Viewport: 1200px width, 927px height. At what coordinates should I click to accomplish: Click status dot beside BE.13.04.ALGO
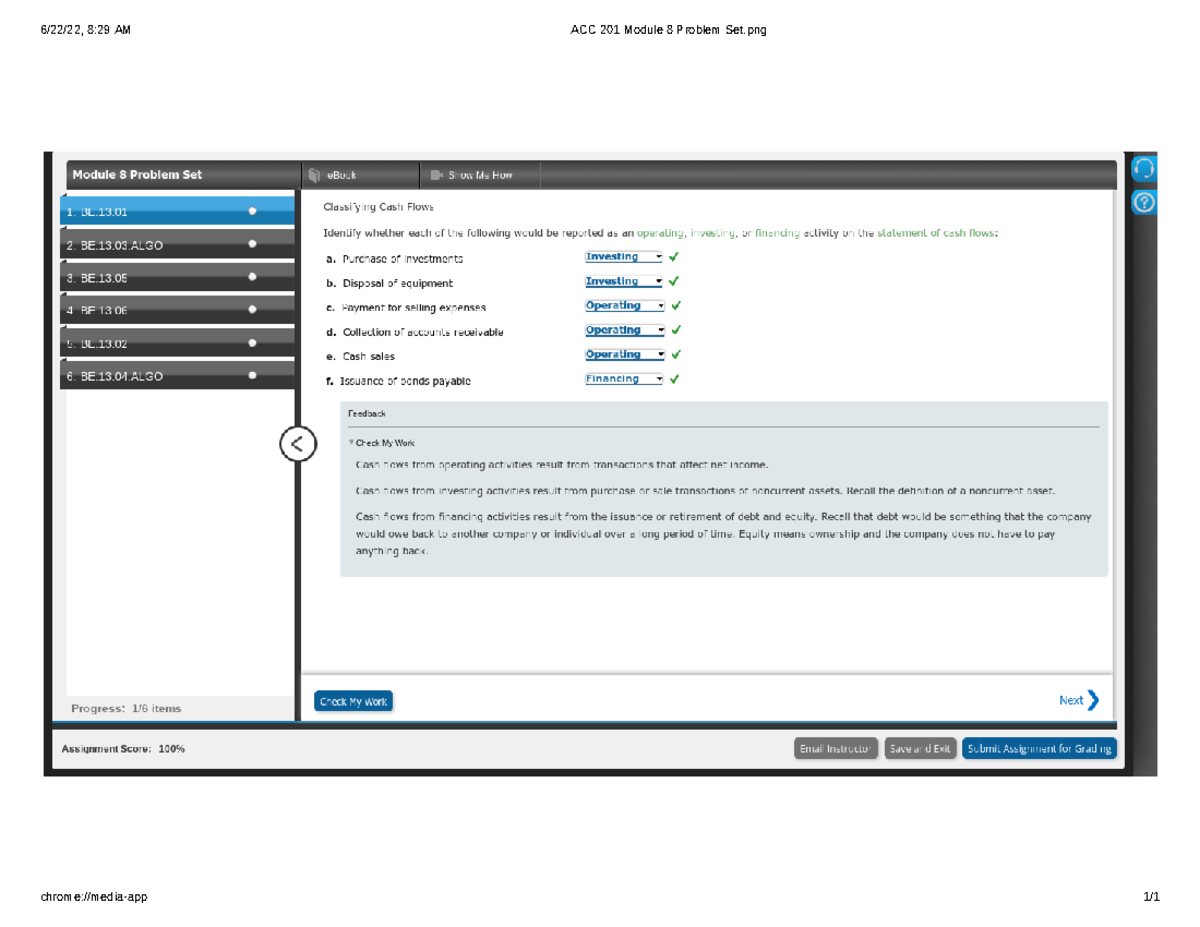pos(252,376)
